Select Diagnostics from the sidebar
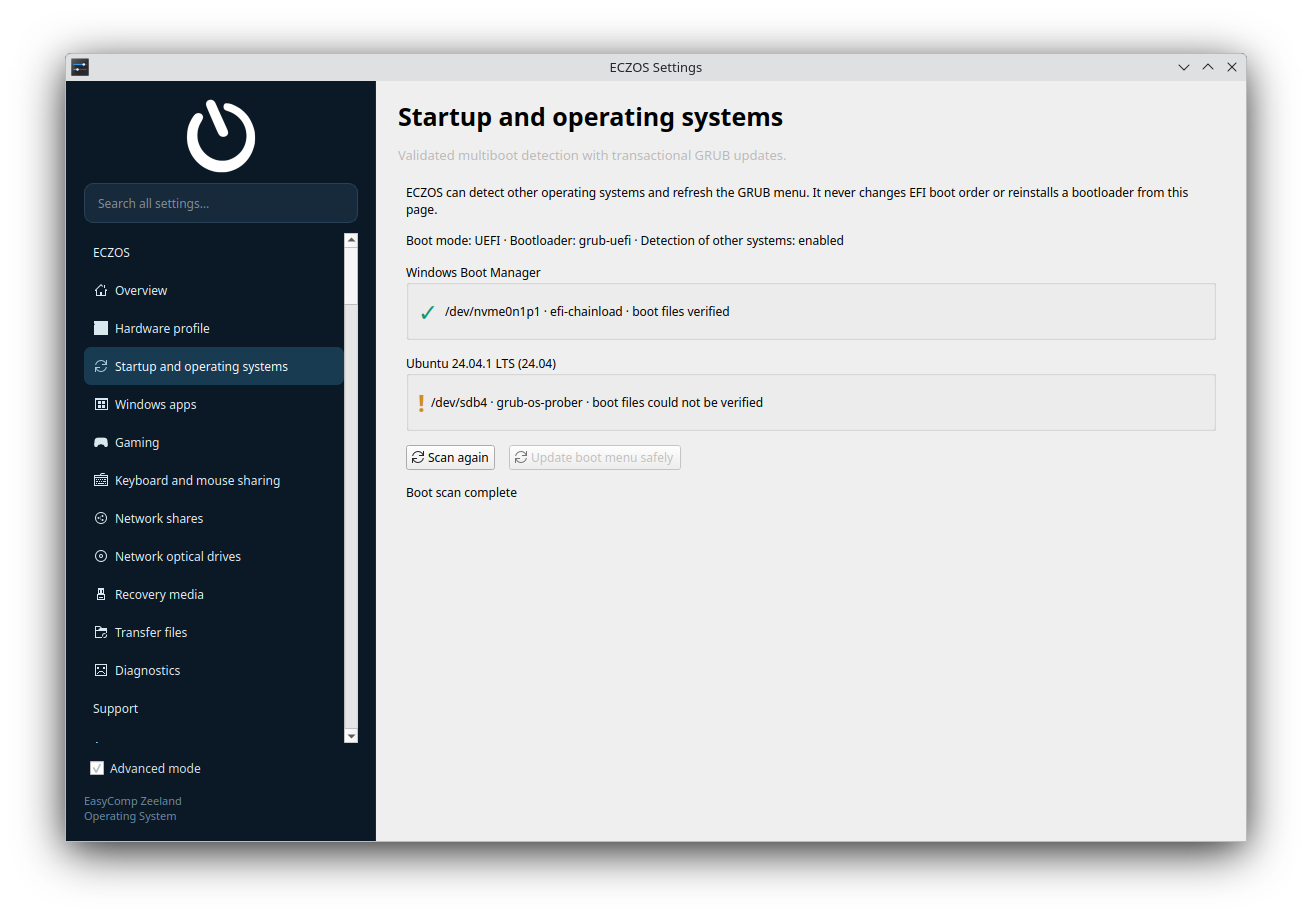 [x=214, y=671]
